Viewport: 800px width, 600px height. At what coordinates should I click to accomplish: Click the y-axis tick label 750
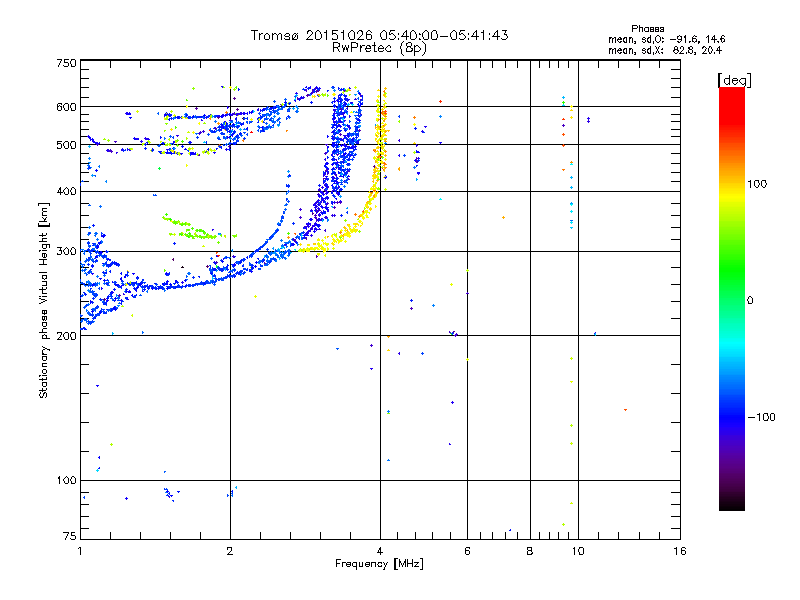[x=66, y=63]
